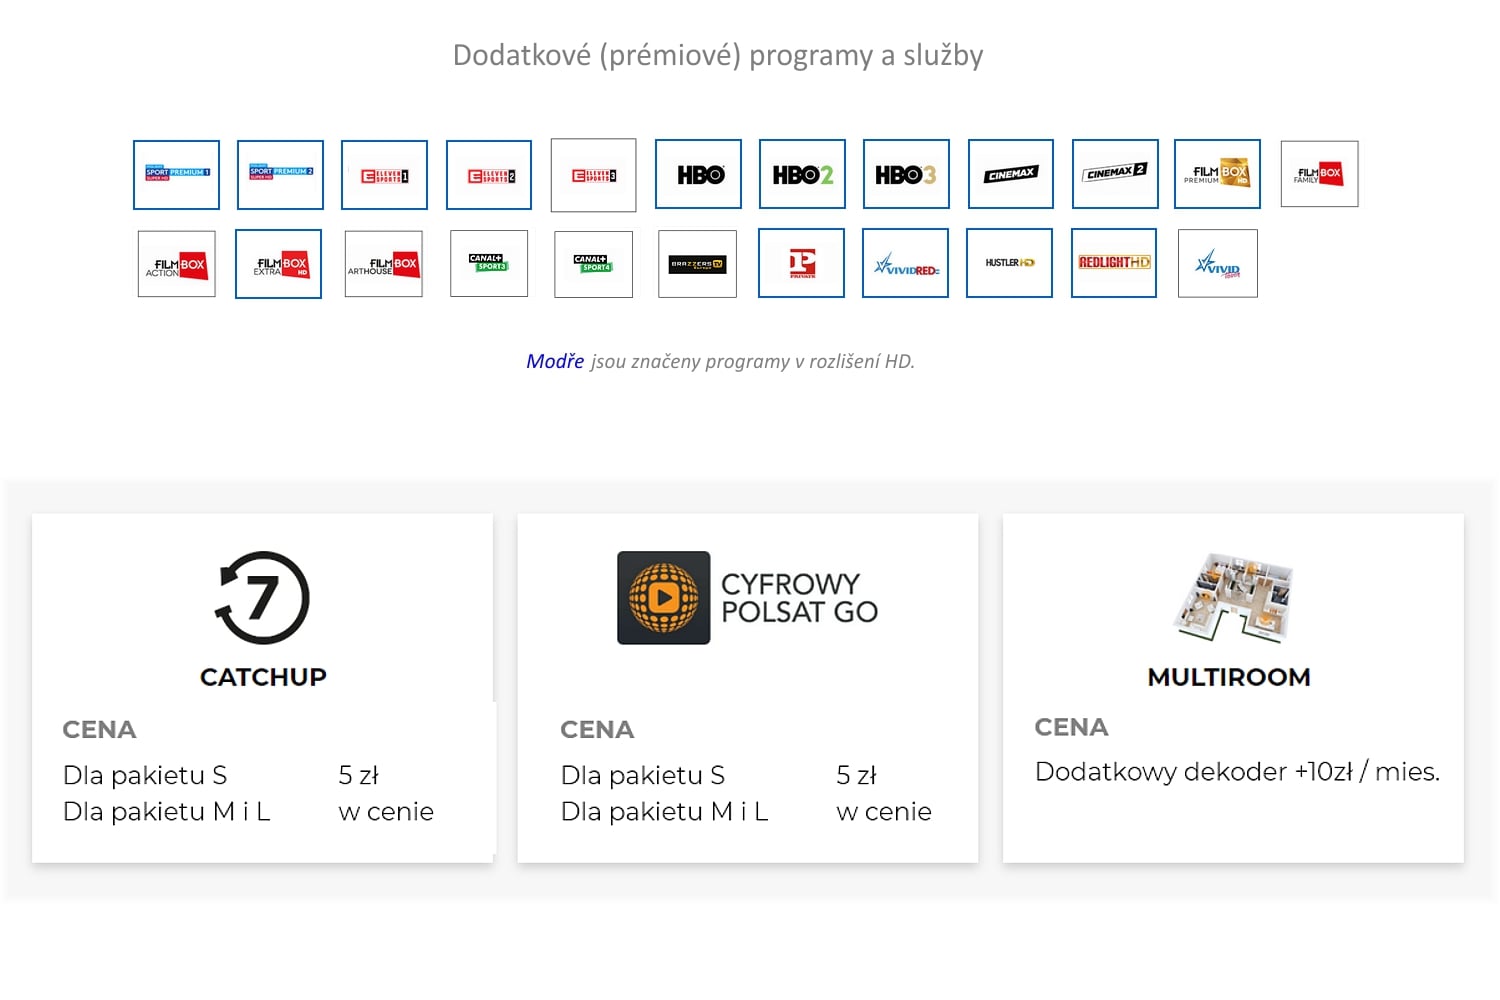Click the HBO2 channel logo
1500x1000 pixels.
802,174
